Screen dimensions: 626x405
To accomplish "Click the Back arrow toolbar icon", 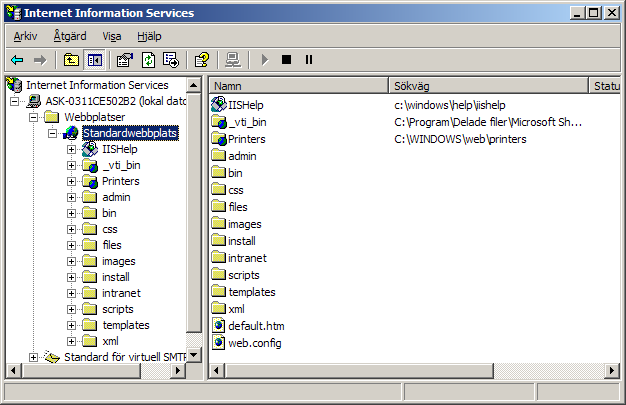I will pos(17,60).
